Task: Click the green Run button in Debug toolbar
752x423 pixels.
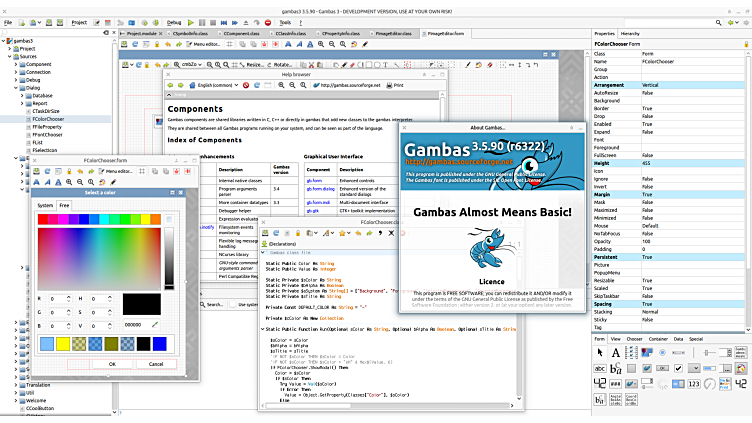Action: [190, 21]
